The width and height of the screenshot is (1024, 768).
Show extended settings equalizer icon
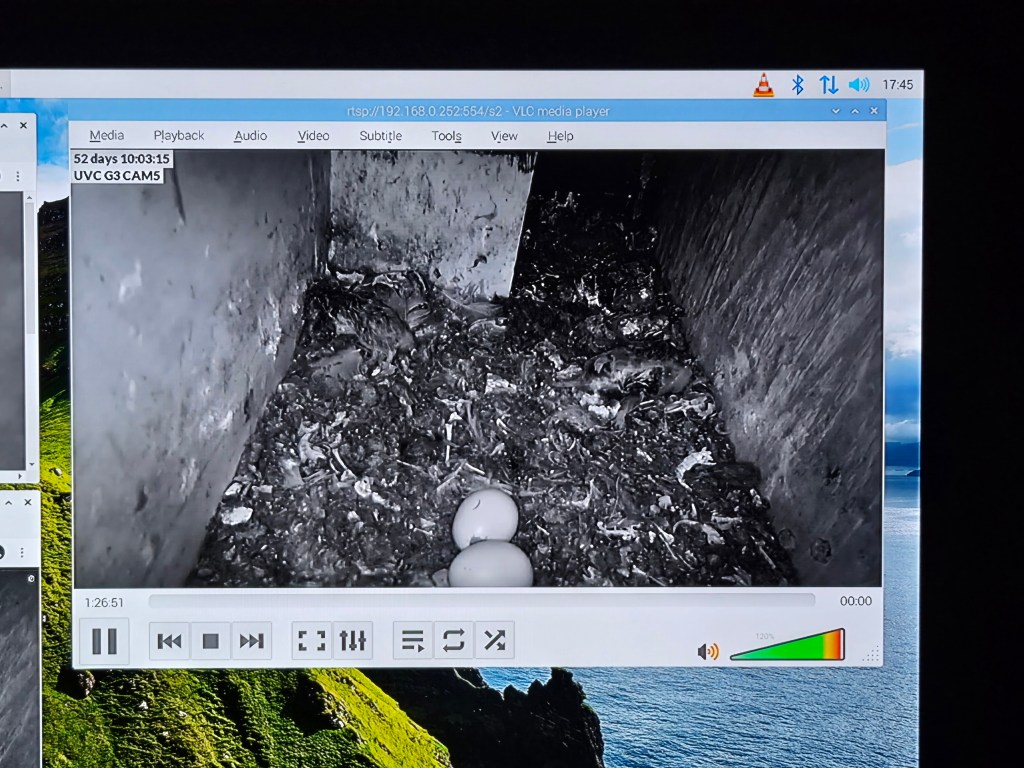tap(352, 641)
